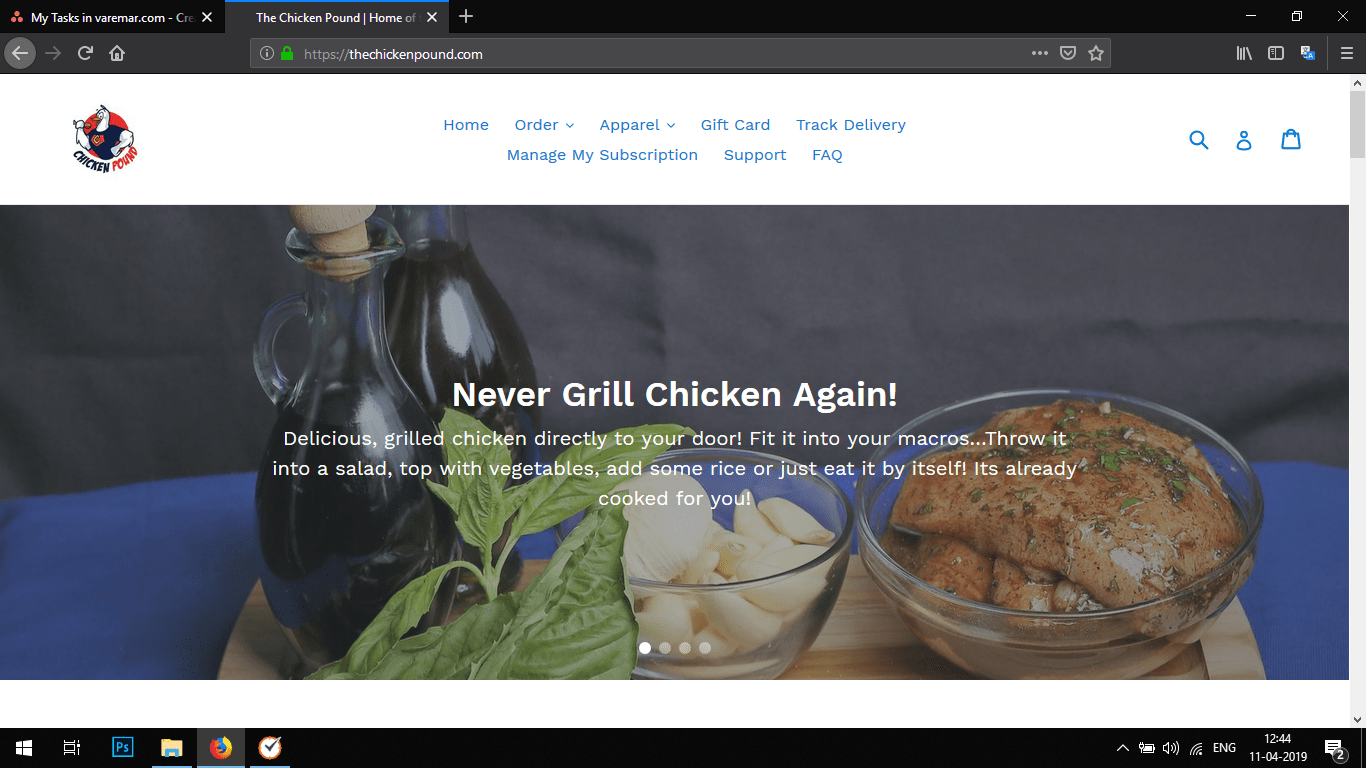Click the ENG language indicator
Viewport: 1366px width, 768px height.
click(x=1224, y=748)
